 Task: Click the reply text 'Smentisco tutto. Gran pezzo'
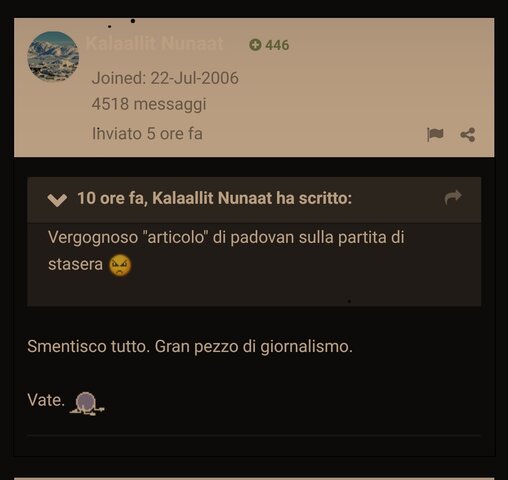pyautogui.click(x=140, y=346)
